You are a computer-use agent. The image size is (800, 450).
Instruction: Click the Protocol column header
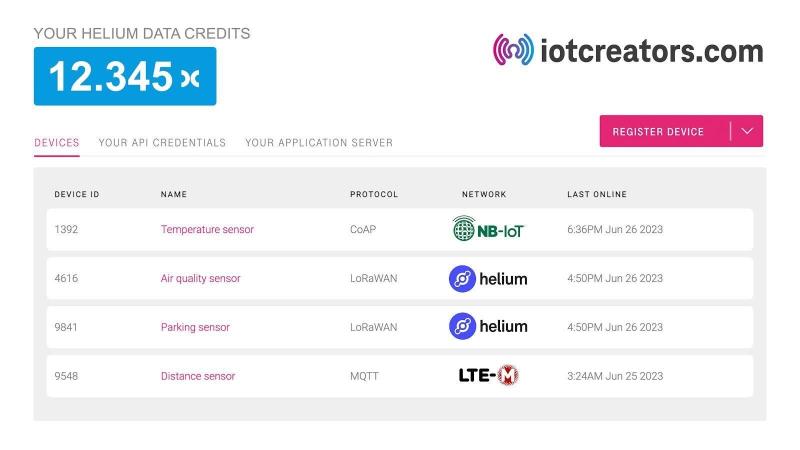coord(374,194)
